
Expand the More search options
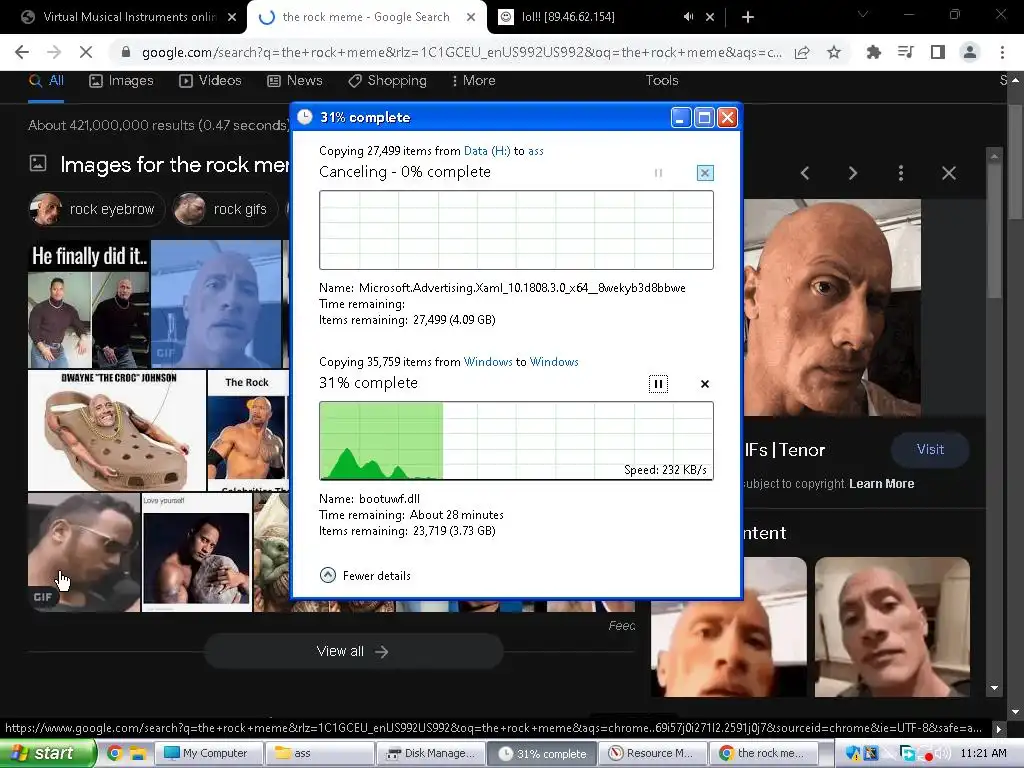coord(473,80)
